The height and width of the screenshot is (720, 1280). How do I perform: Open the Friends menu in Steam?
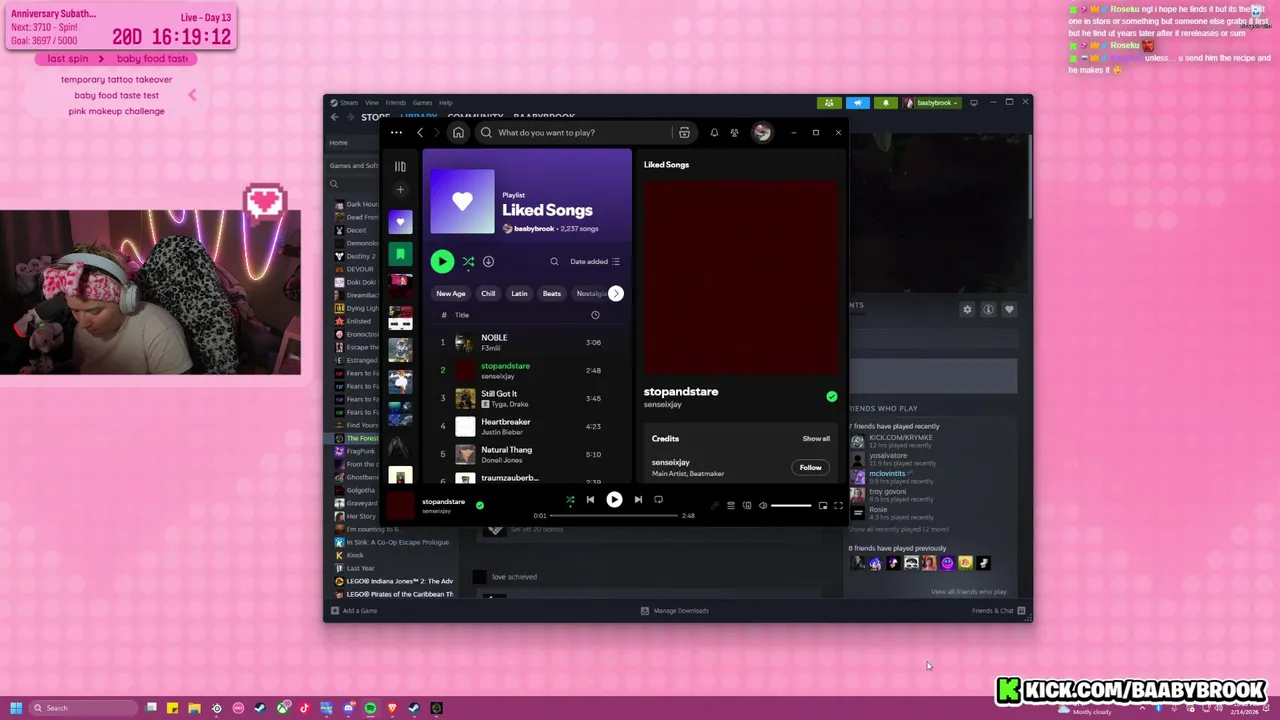pyautogui.click(x=395, y=103)
